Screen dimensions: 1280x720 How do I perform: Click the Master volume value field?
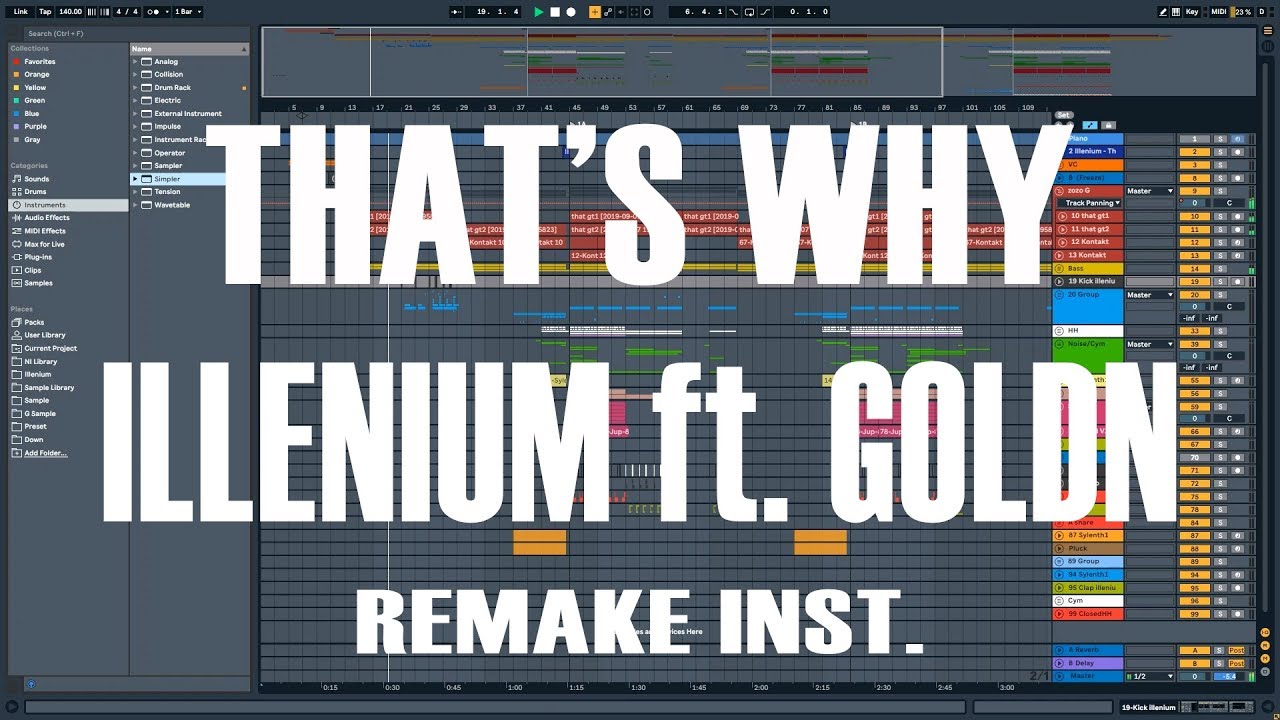1194,676
